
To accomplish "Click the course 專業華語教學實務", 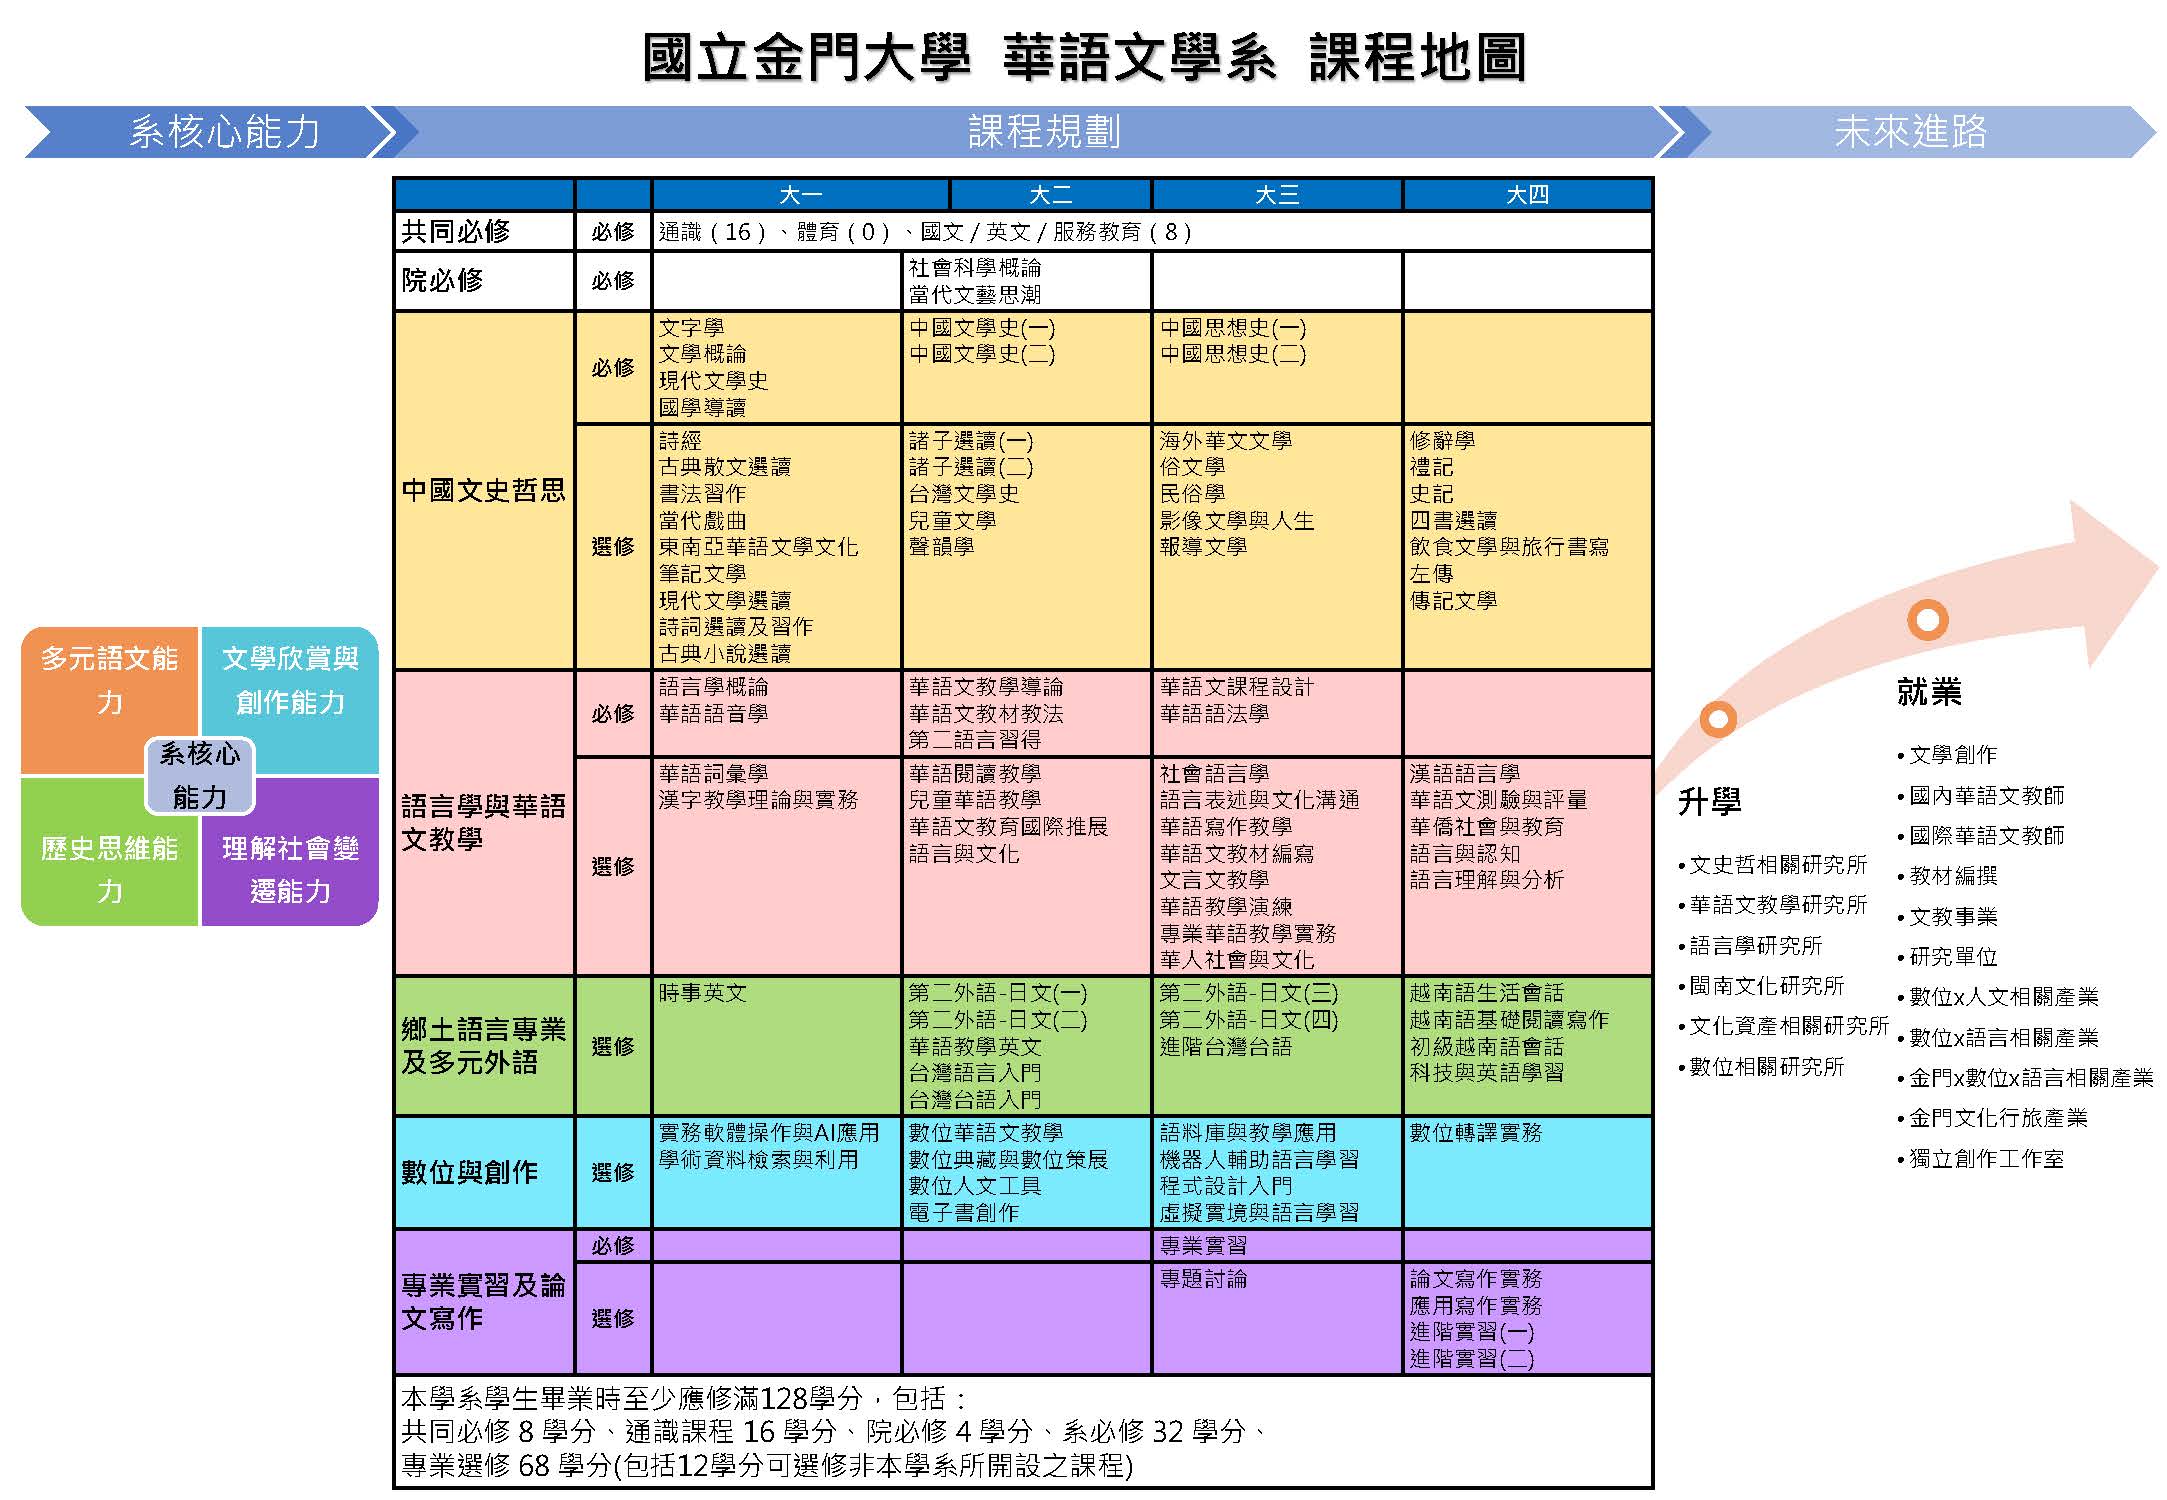I will (1248, 933).
